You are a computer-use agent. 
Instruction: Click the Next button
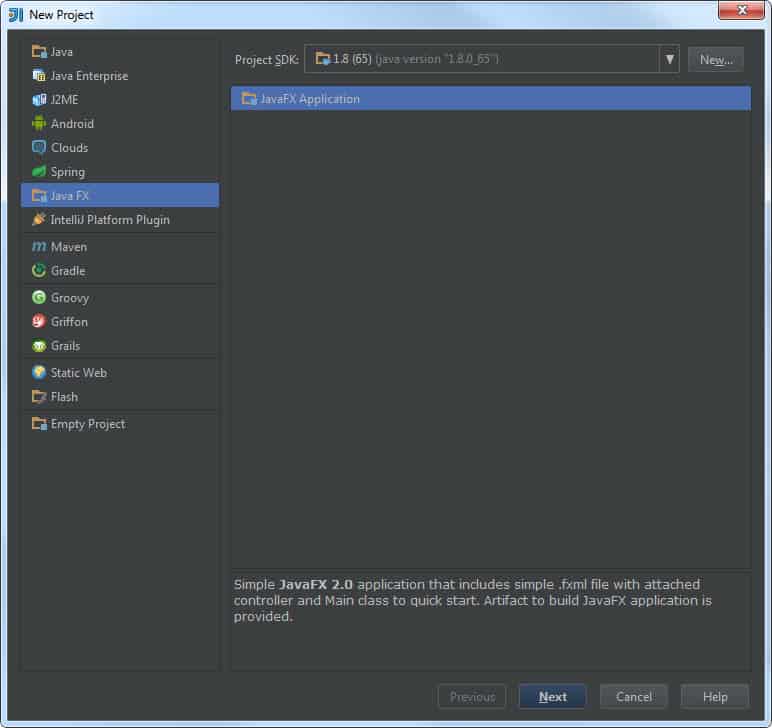point(552,696)
